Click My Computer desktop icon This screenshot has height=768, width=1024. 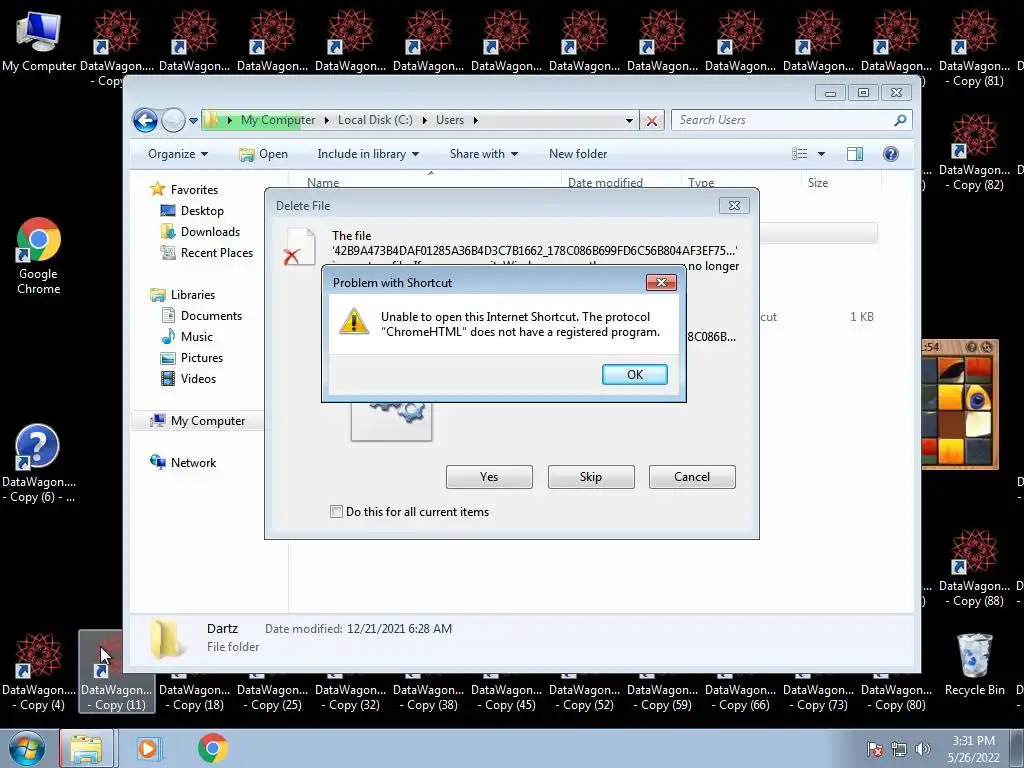(39, 42)
